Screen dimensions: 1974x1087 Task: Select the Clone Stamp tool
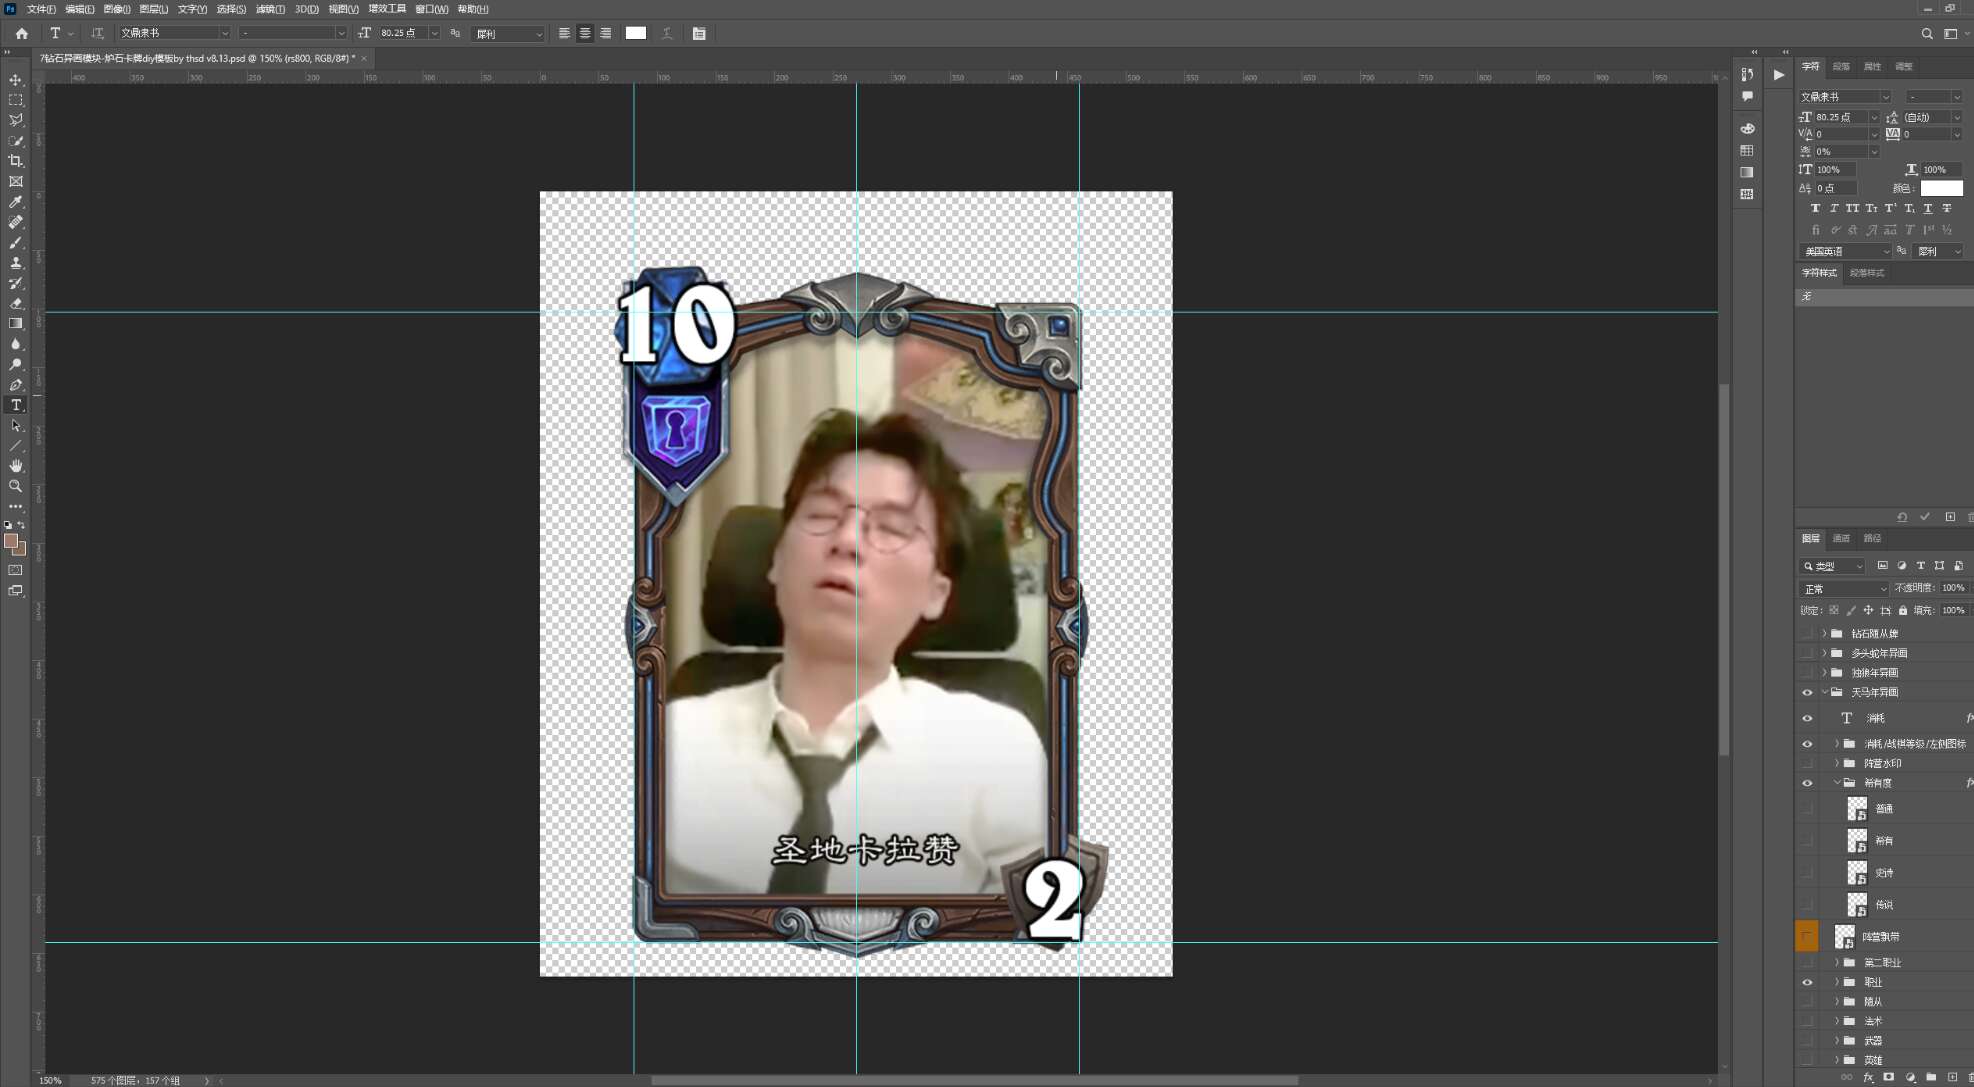pos(15,263)
